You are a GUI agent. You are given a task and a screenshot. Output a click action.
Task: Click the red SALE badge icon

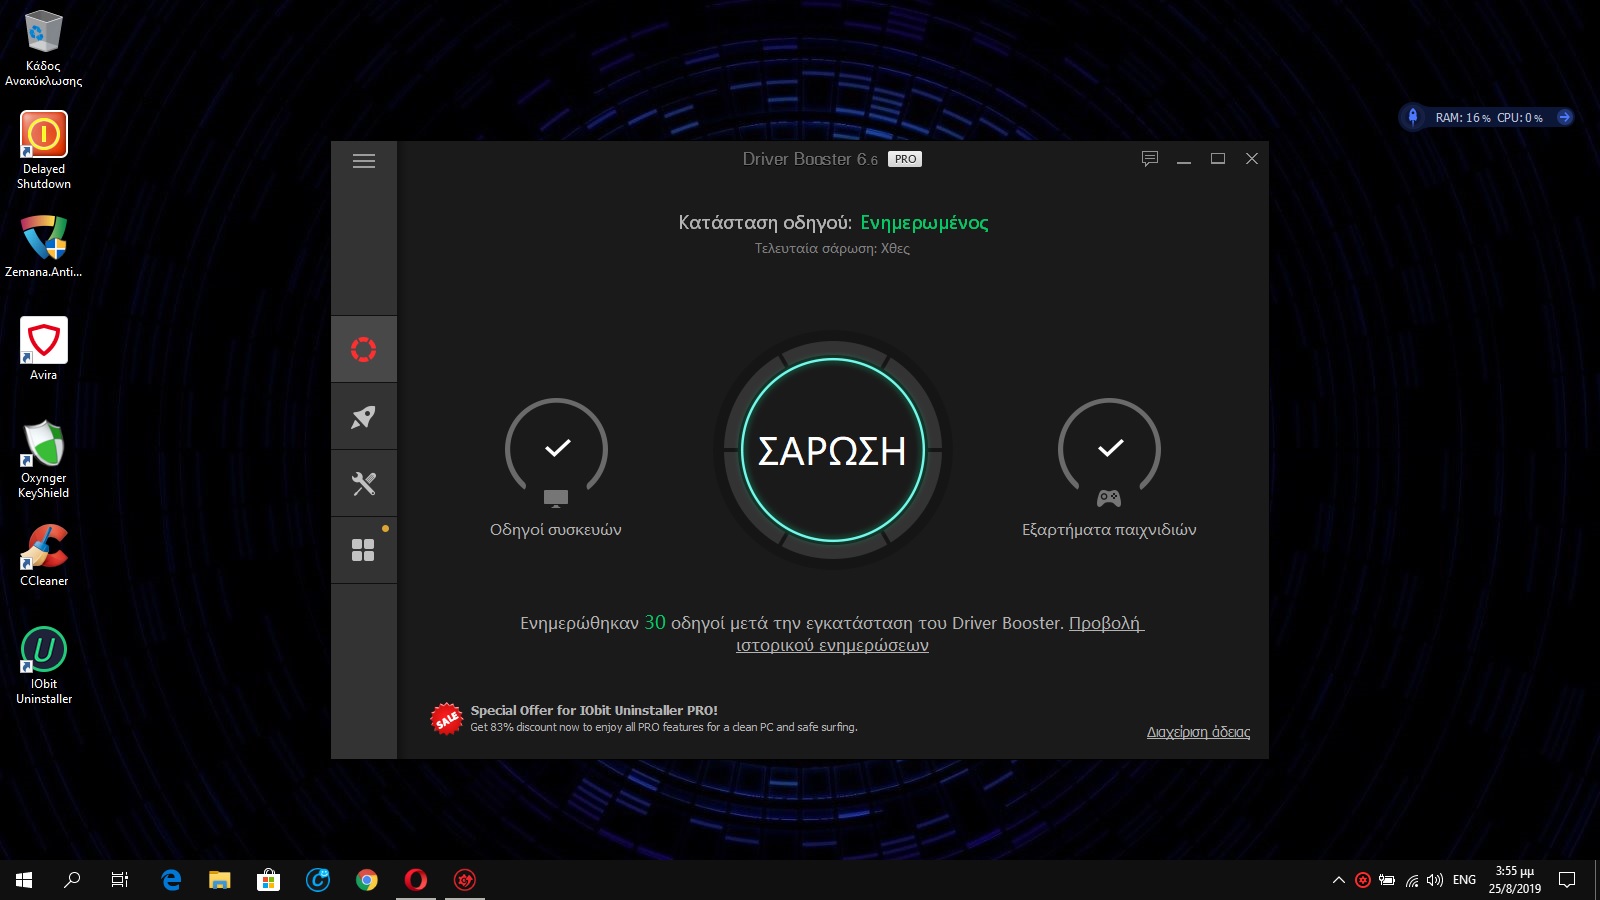[x=446, y=718]
